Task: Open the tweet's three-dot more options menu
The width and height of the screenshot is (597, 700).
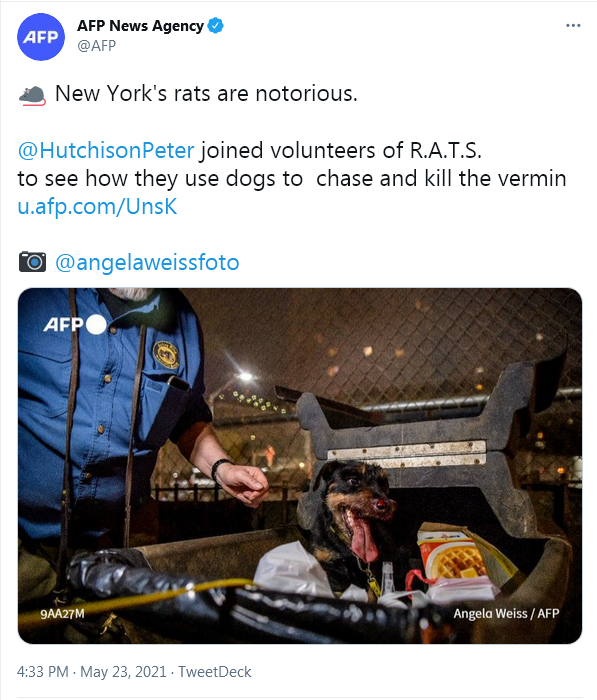Action: [x=573, y=26]
